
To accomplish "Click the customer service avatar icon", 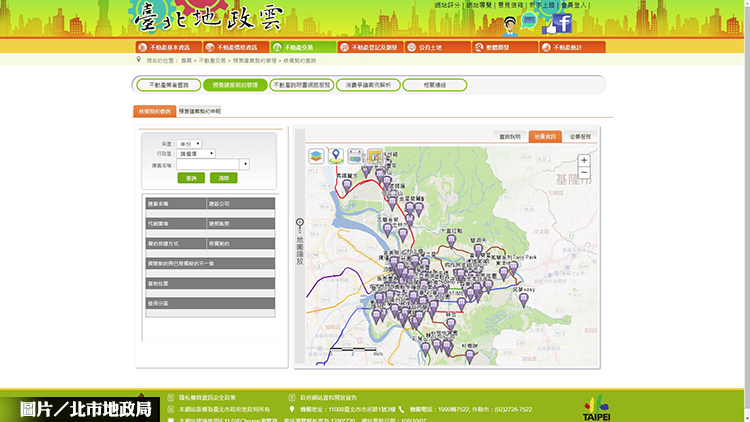I will 511,24.
